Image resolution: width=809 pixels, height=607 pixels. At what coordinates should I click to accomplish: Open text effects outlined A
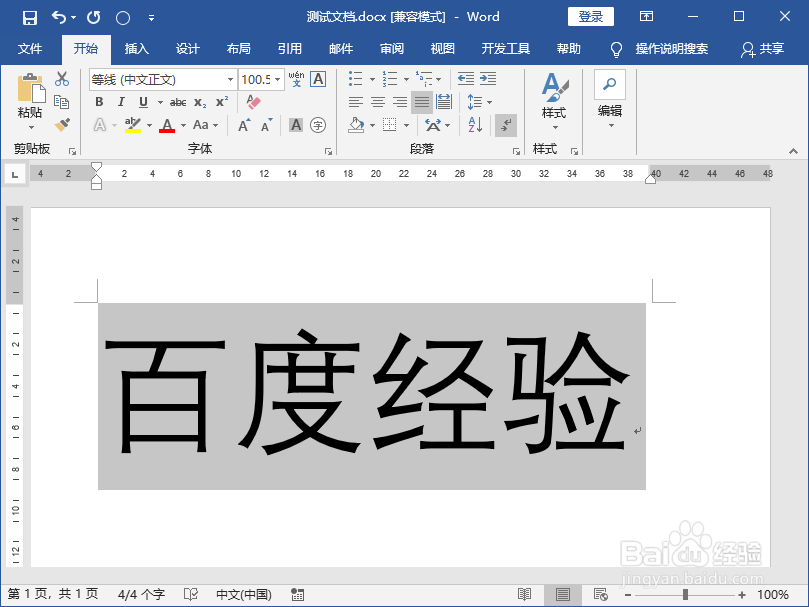point(100,125)
